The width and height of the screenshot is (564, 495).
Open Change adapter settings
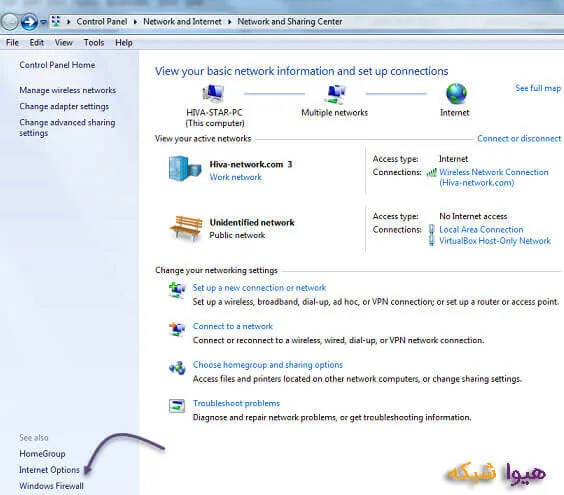[64, 106]
